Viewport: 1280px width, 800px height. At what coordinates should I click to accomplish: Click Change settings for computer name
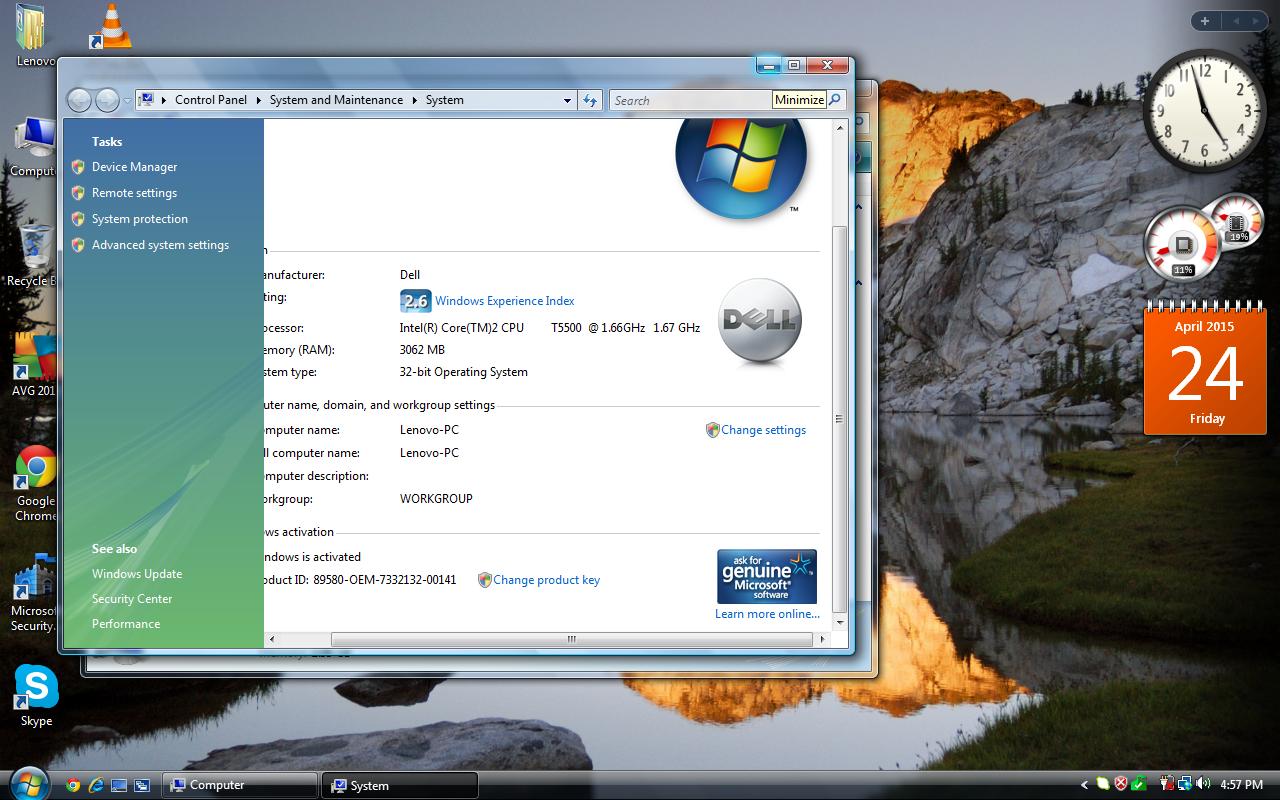click(x=763, y=430)
